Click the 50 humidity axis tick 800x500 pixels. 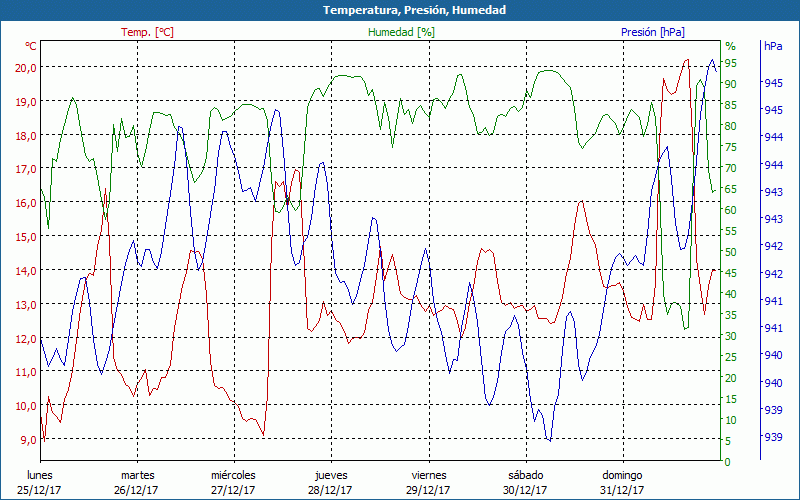point(731,252)
